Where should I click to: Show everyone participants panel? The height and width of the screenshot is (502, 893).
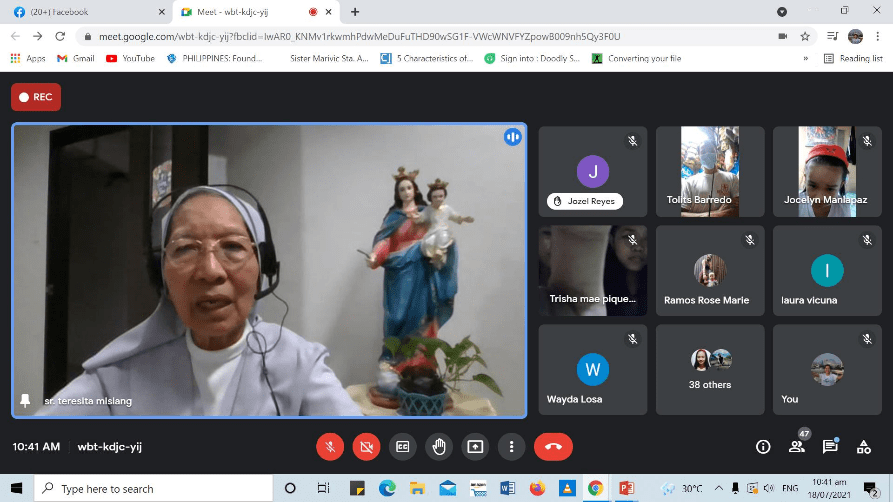[796, 447]
